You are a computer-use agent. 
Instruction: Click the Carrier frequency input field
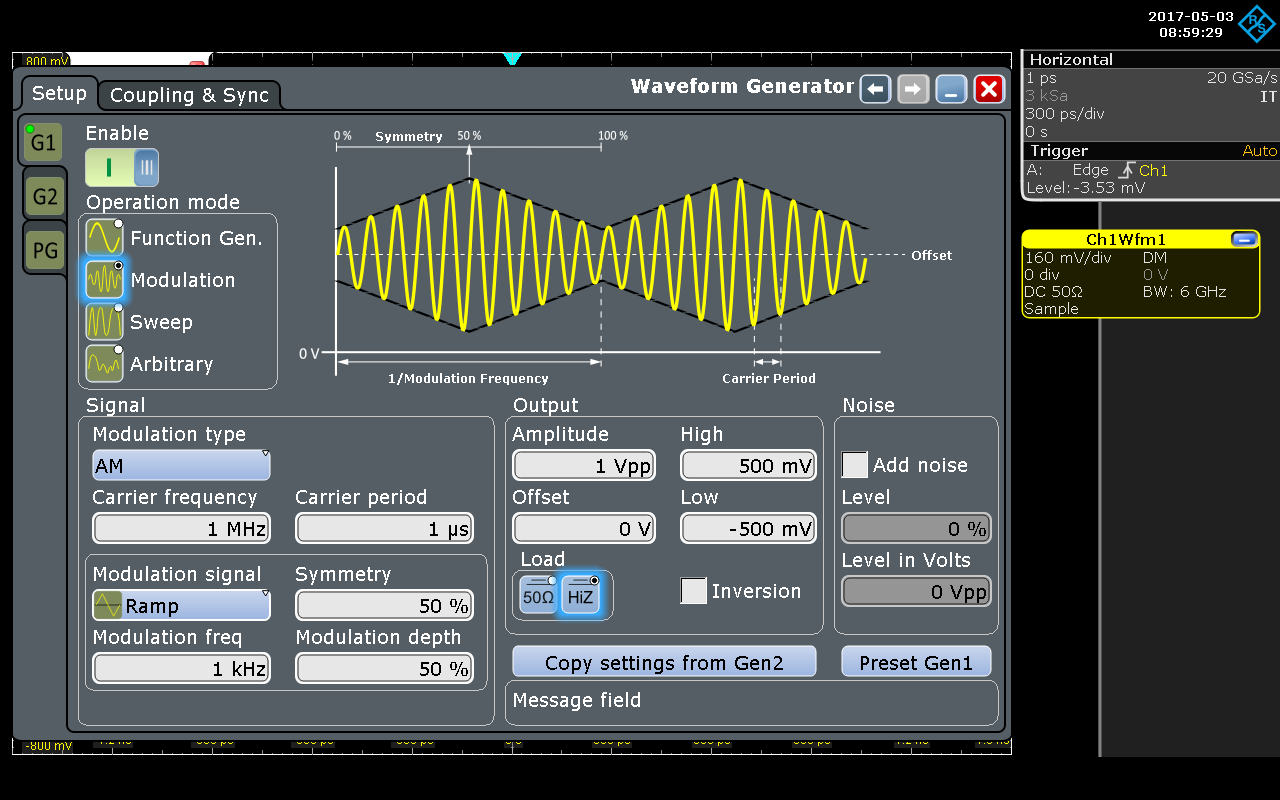point(181,529)
